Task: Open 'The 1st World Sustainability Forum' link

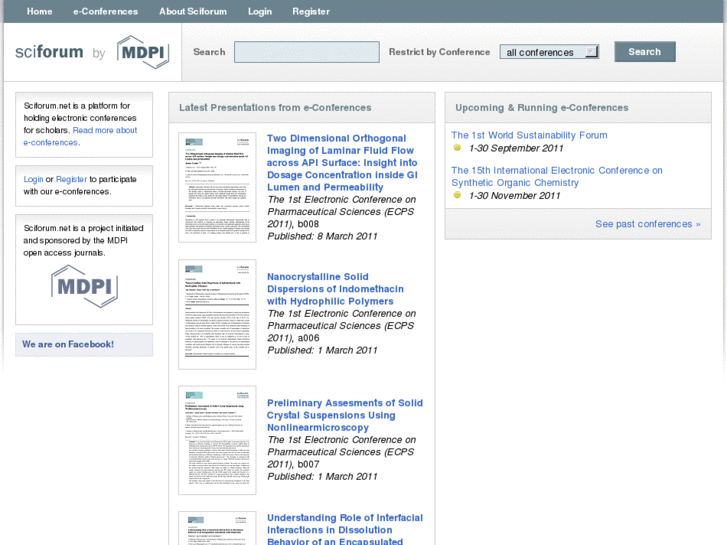Action: pyautogui.click(x=529, y=135)
